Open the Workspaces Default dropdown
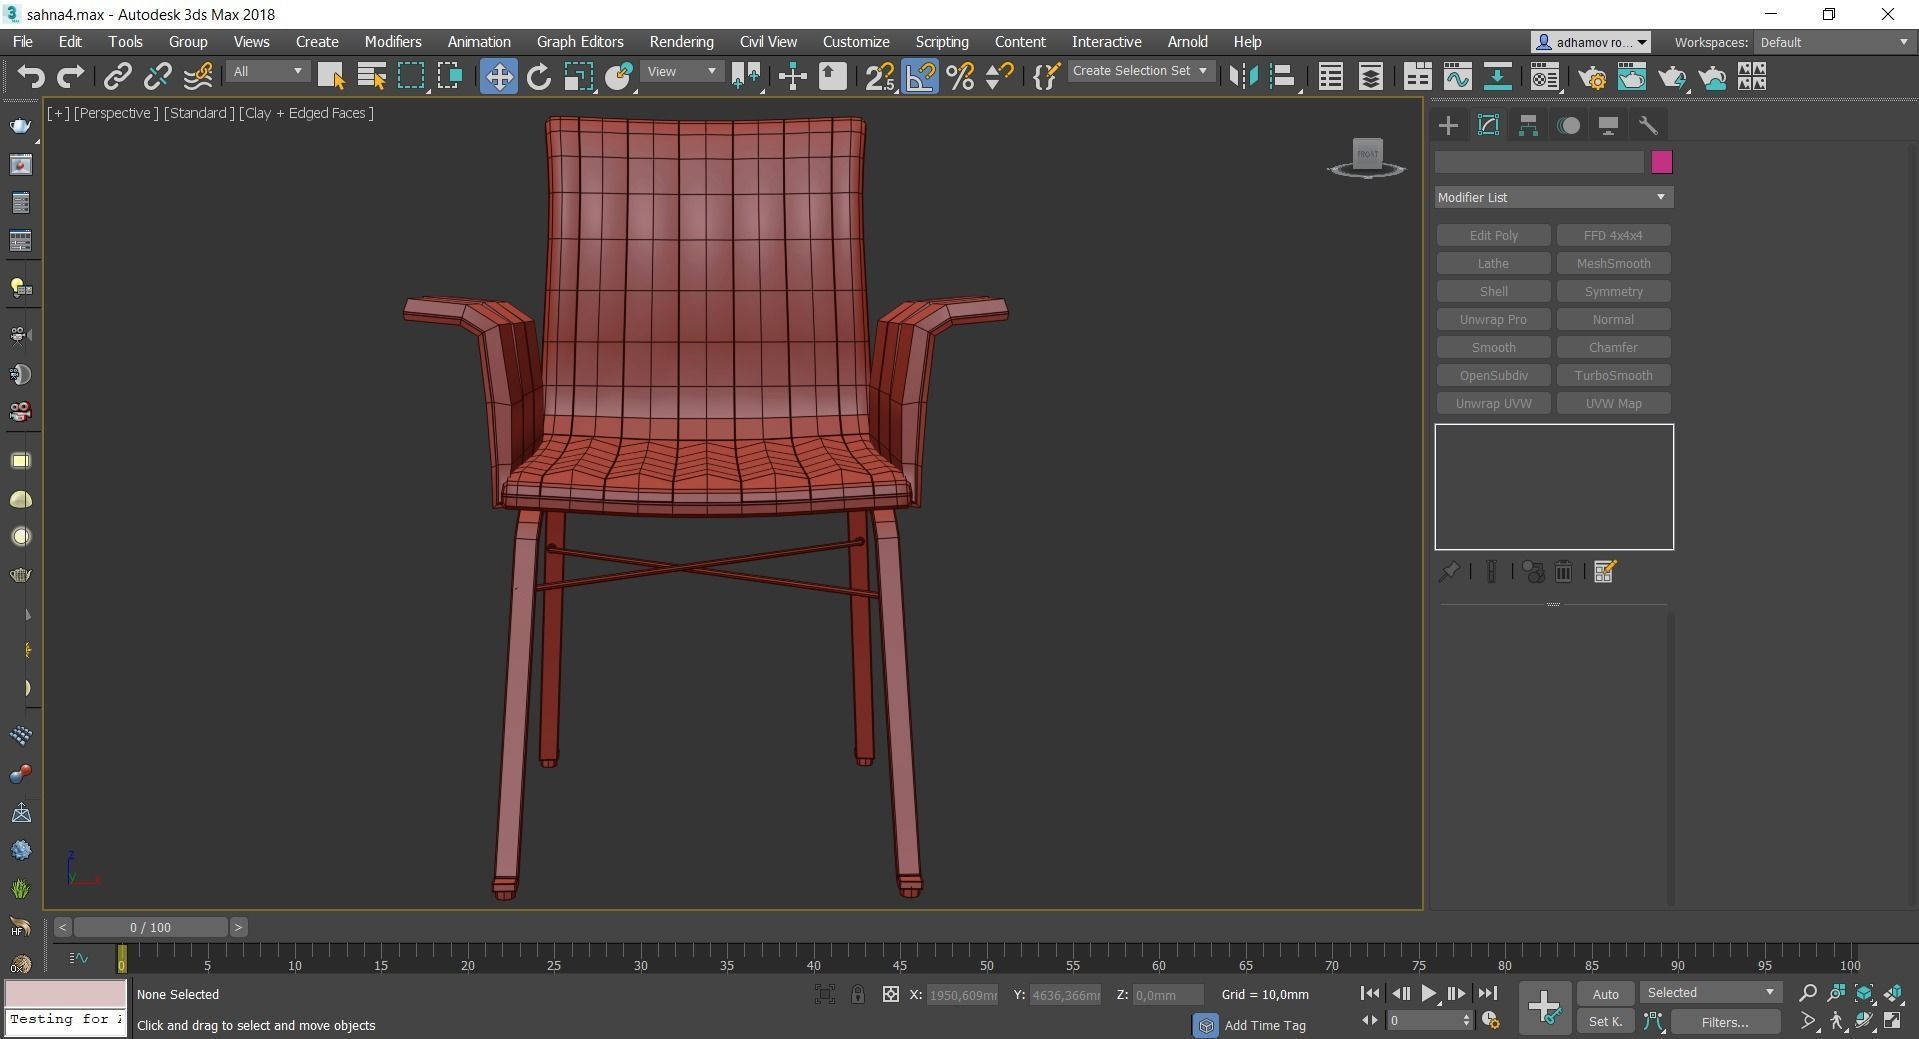The image size is (1919, 1039). click(1834, 42)
